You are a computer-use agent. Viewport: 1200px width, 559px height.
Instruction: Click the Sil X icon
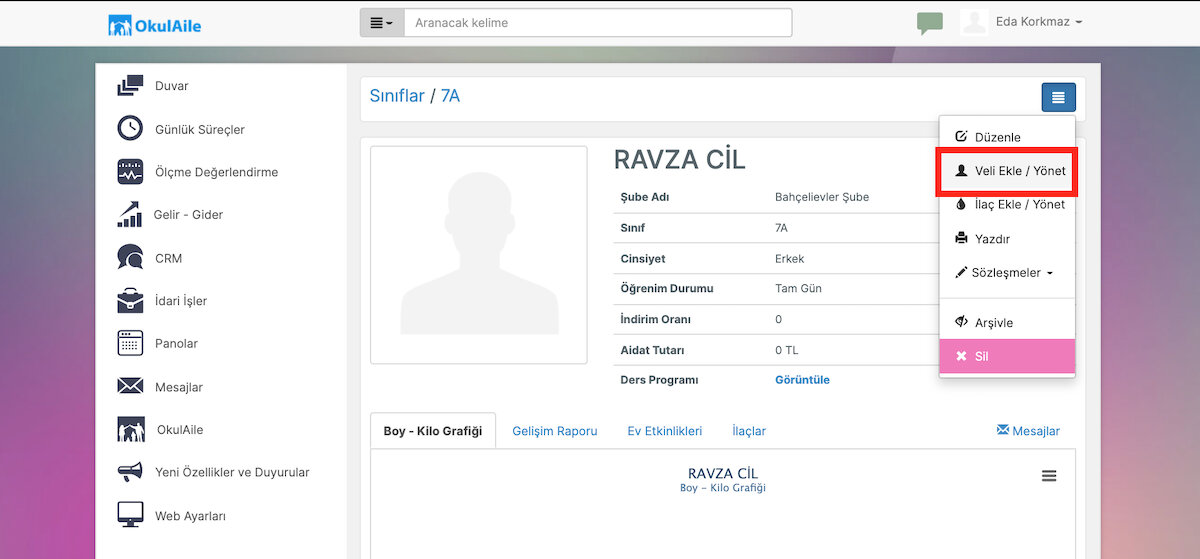(961, 356)
